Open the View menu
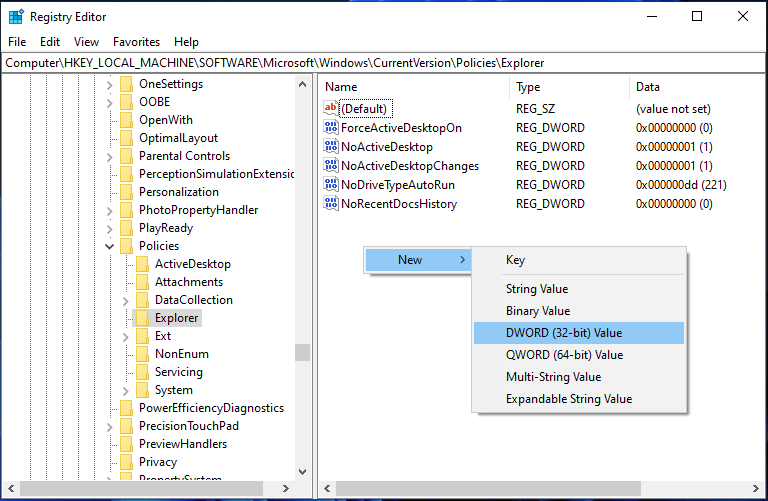 (86, 42)
